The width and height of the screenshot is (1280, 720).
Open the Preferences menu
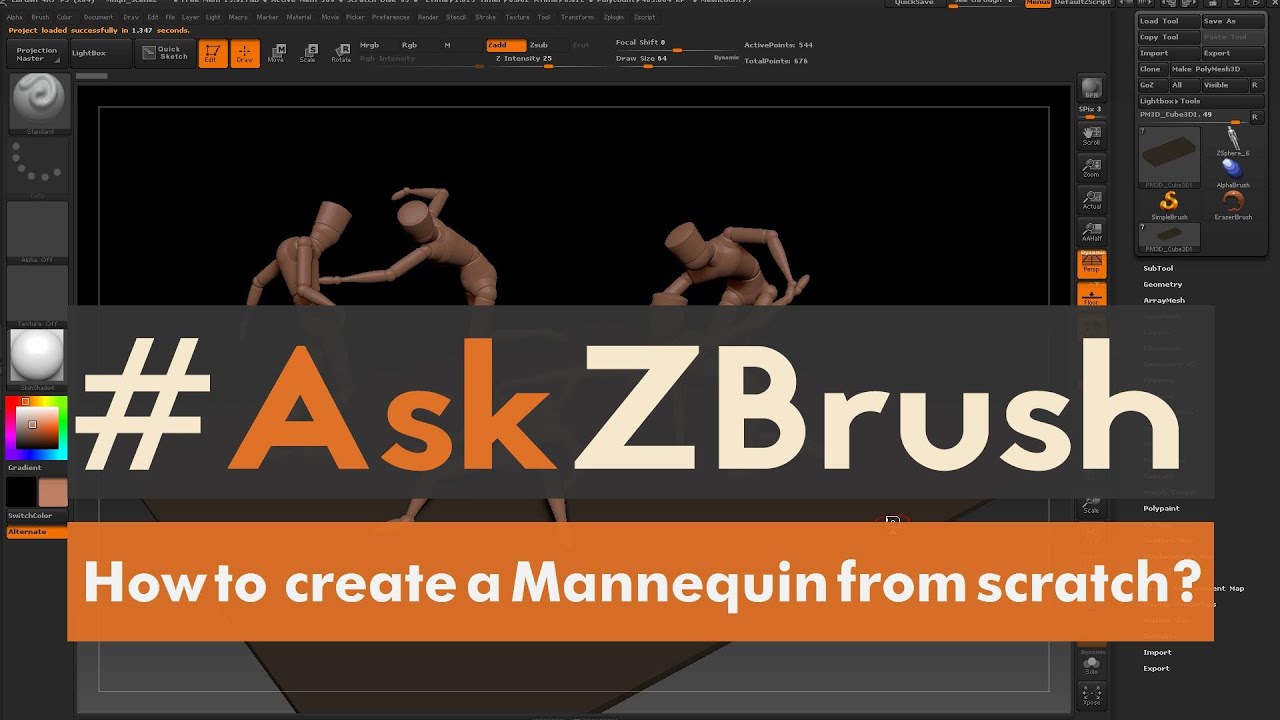click(x=390, y=17)
